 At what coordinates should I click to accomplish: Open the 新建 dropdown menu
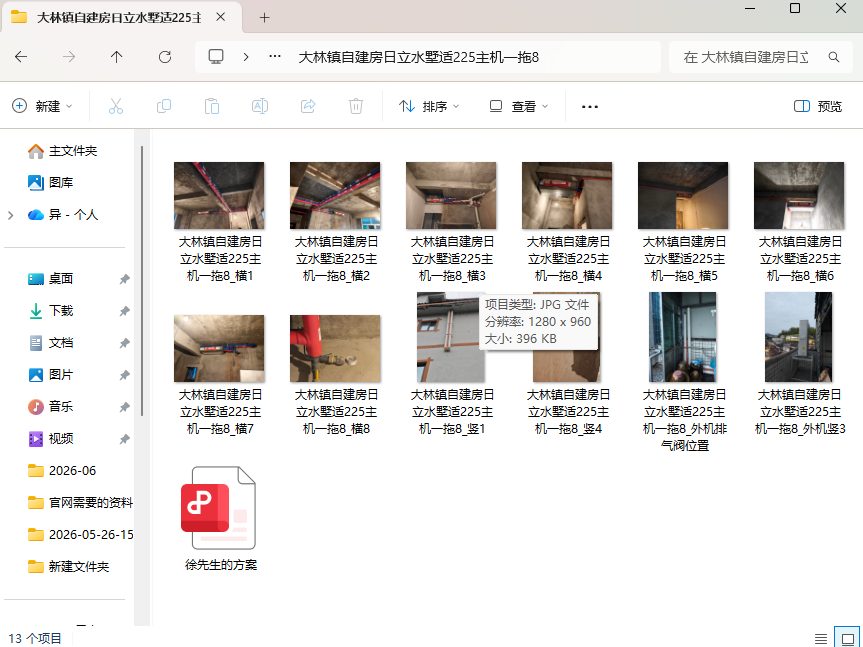(43, 106)
